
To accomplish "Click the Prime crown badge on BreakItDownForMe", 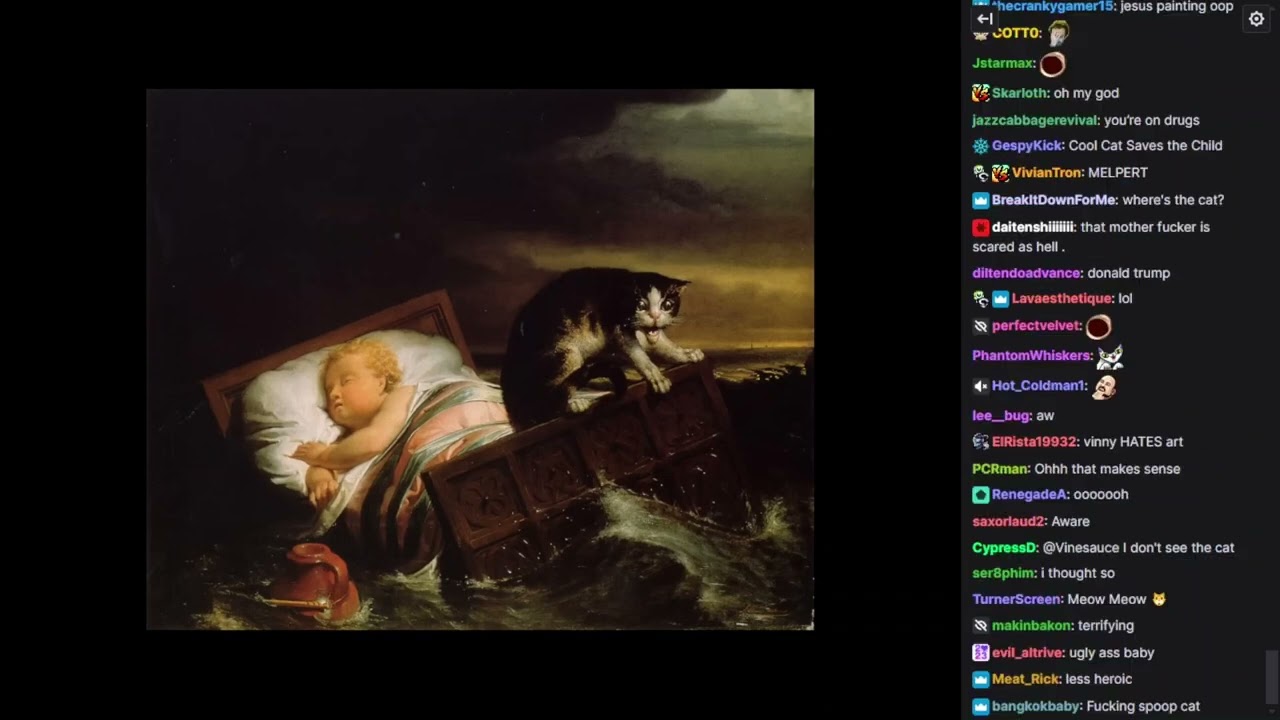I will click(x=980, y=200).
